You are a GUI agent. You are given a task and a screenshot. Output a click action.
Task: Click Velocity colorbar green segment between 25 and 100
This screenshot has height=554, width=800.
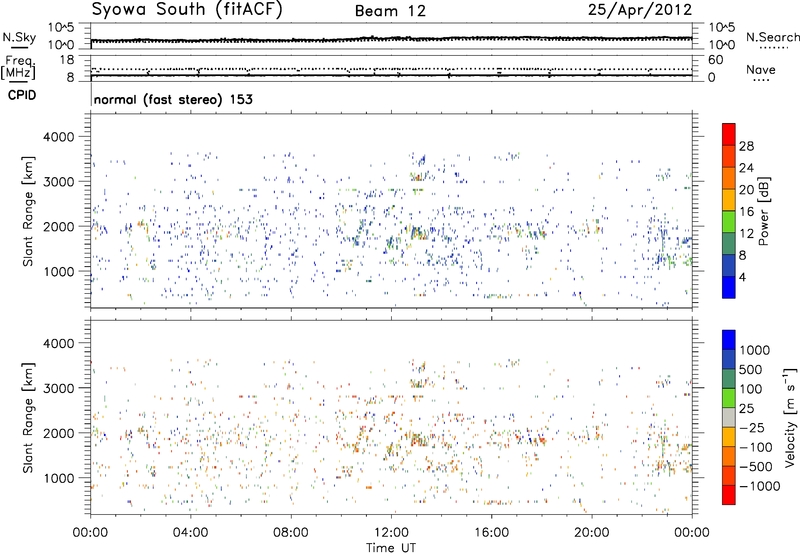coord(729,398)
